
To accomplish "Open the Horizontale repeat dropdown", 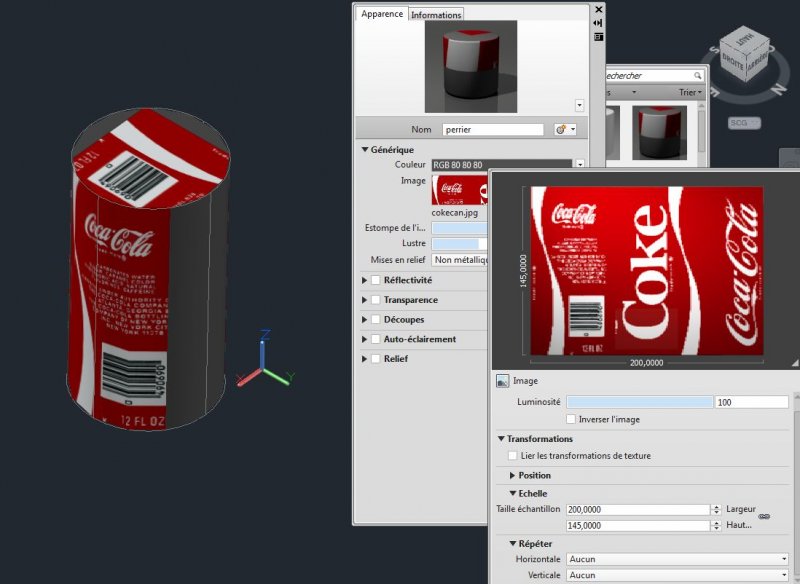I will click(x=678, y=559).
